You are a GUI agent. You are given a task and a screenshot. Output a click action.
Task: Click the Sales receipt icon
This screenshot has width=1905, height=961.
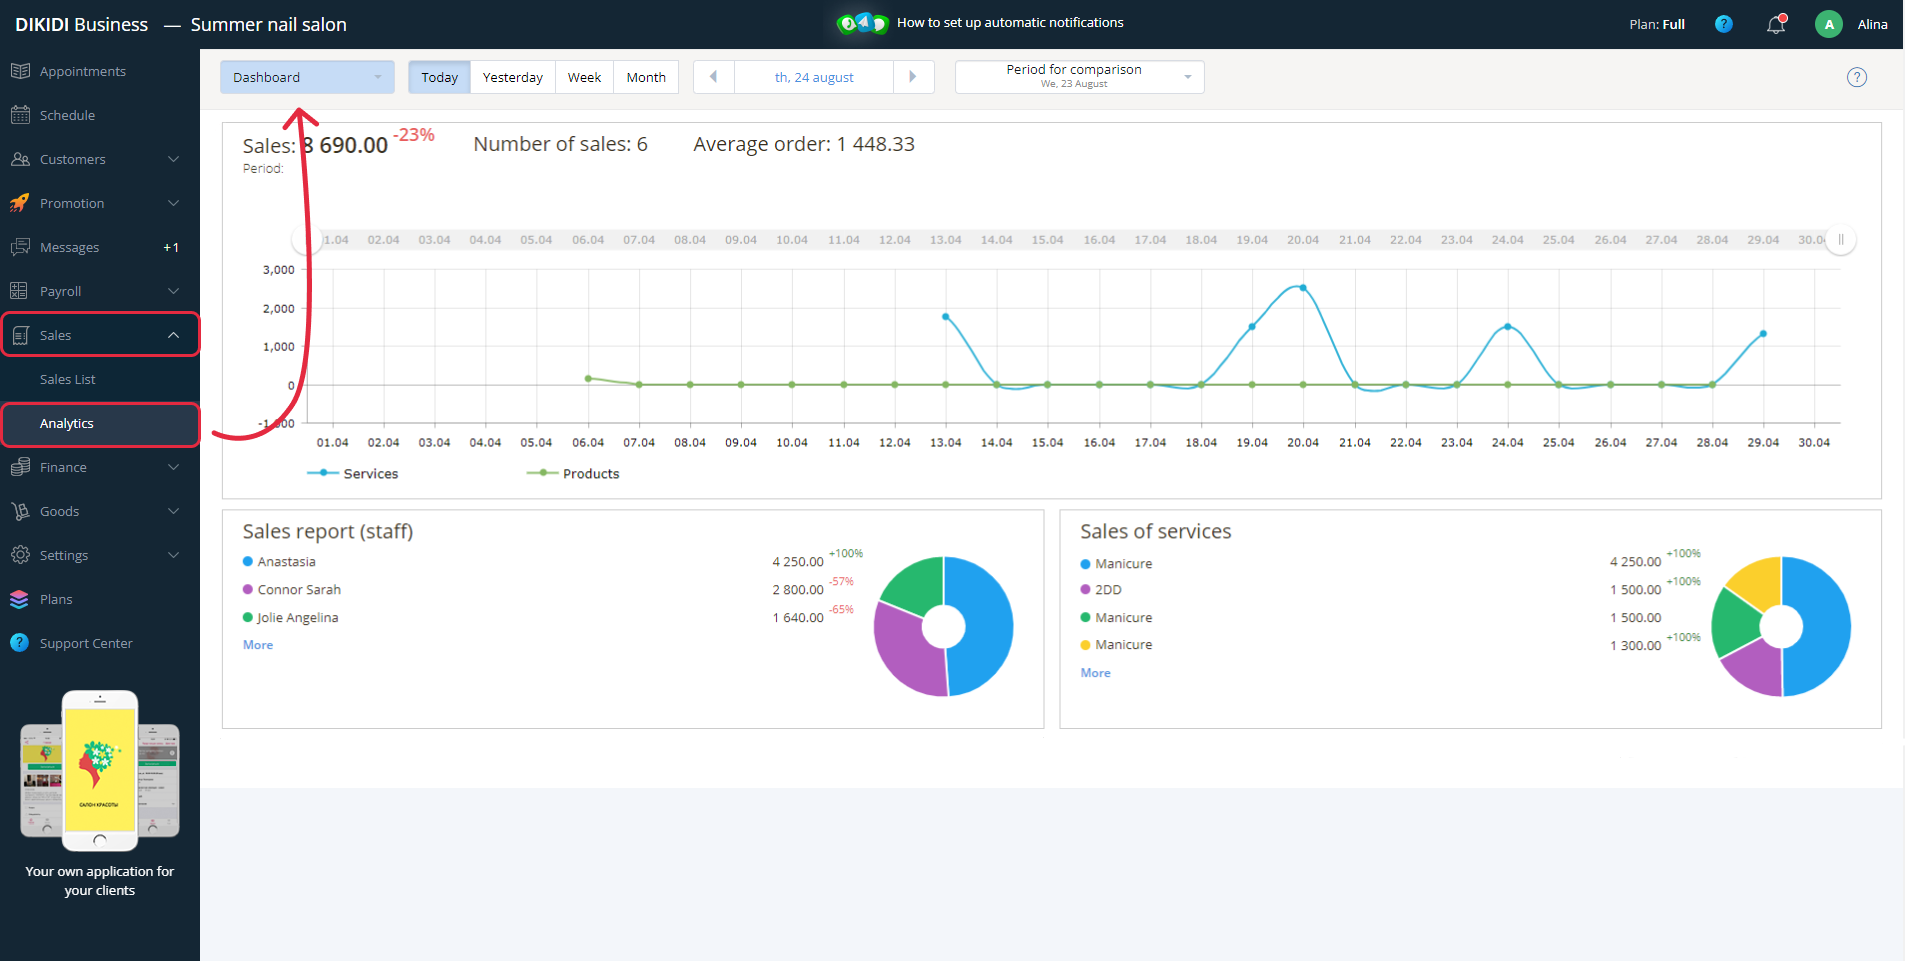pos(20,335)
